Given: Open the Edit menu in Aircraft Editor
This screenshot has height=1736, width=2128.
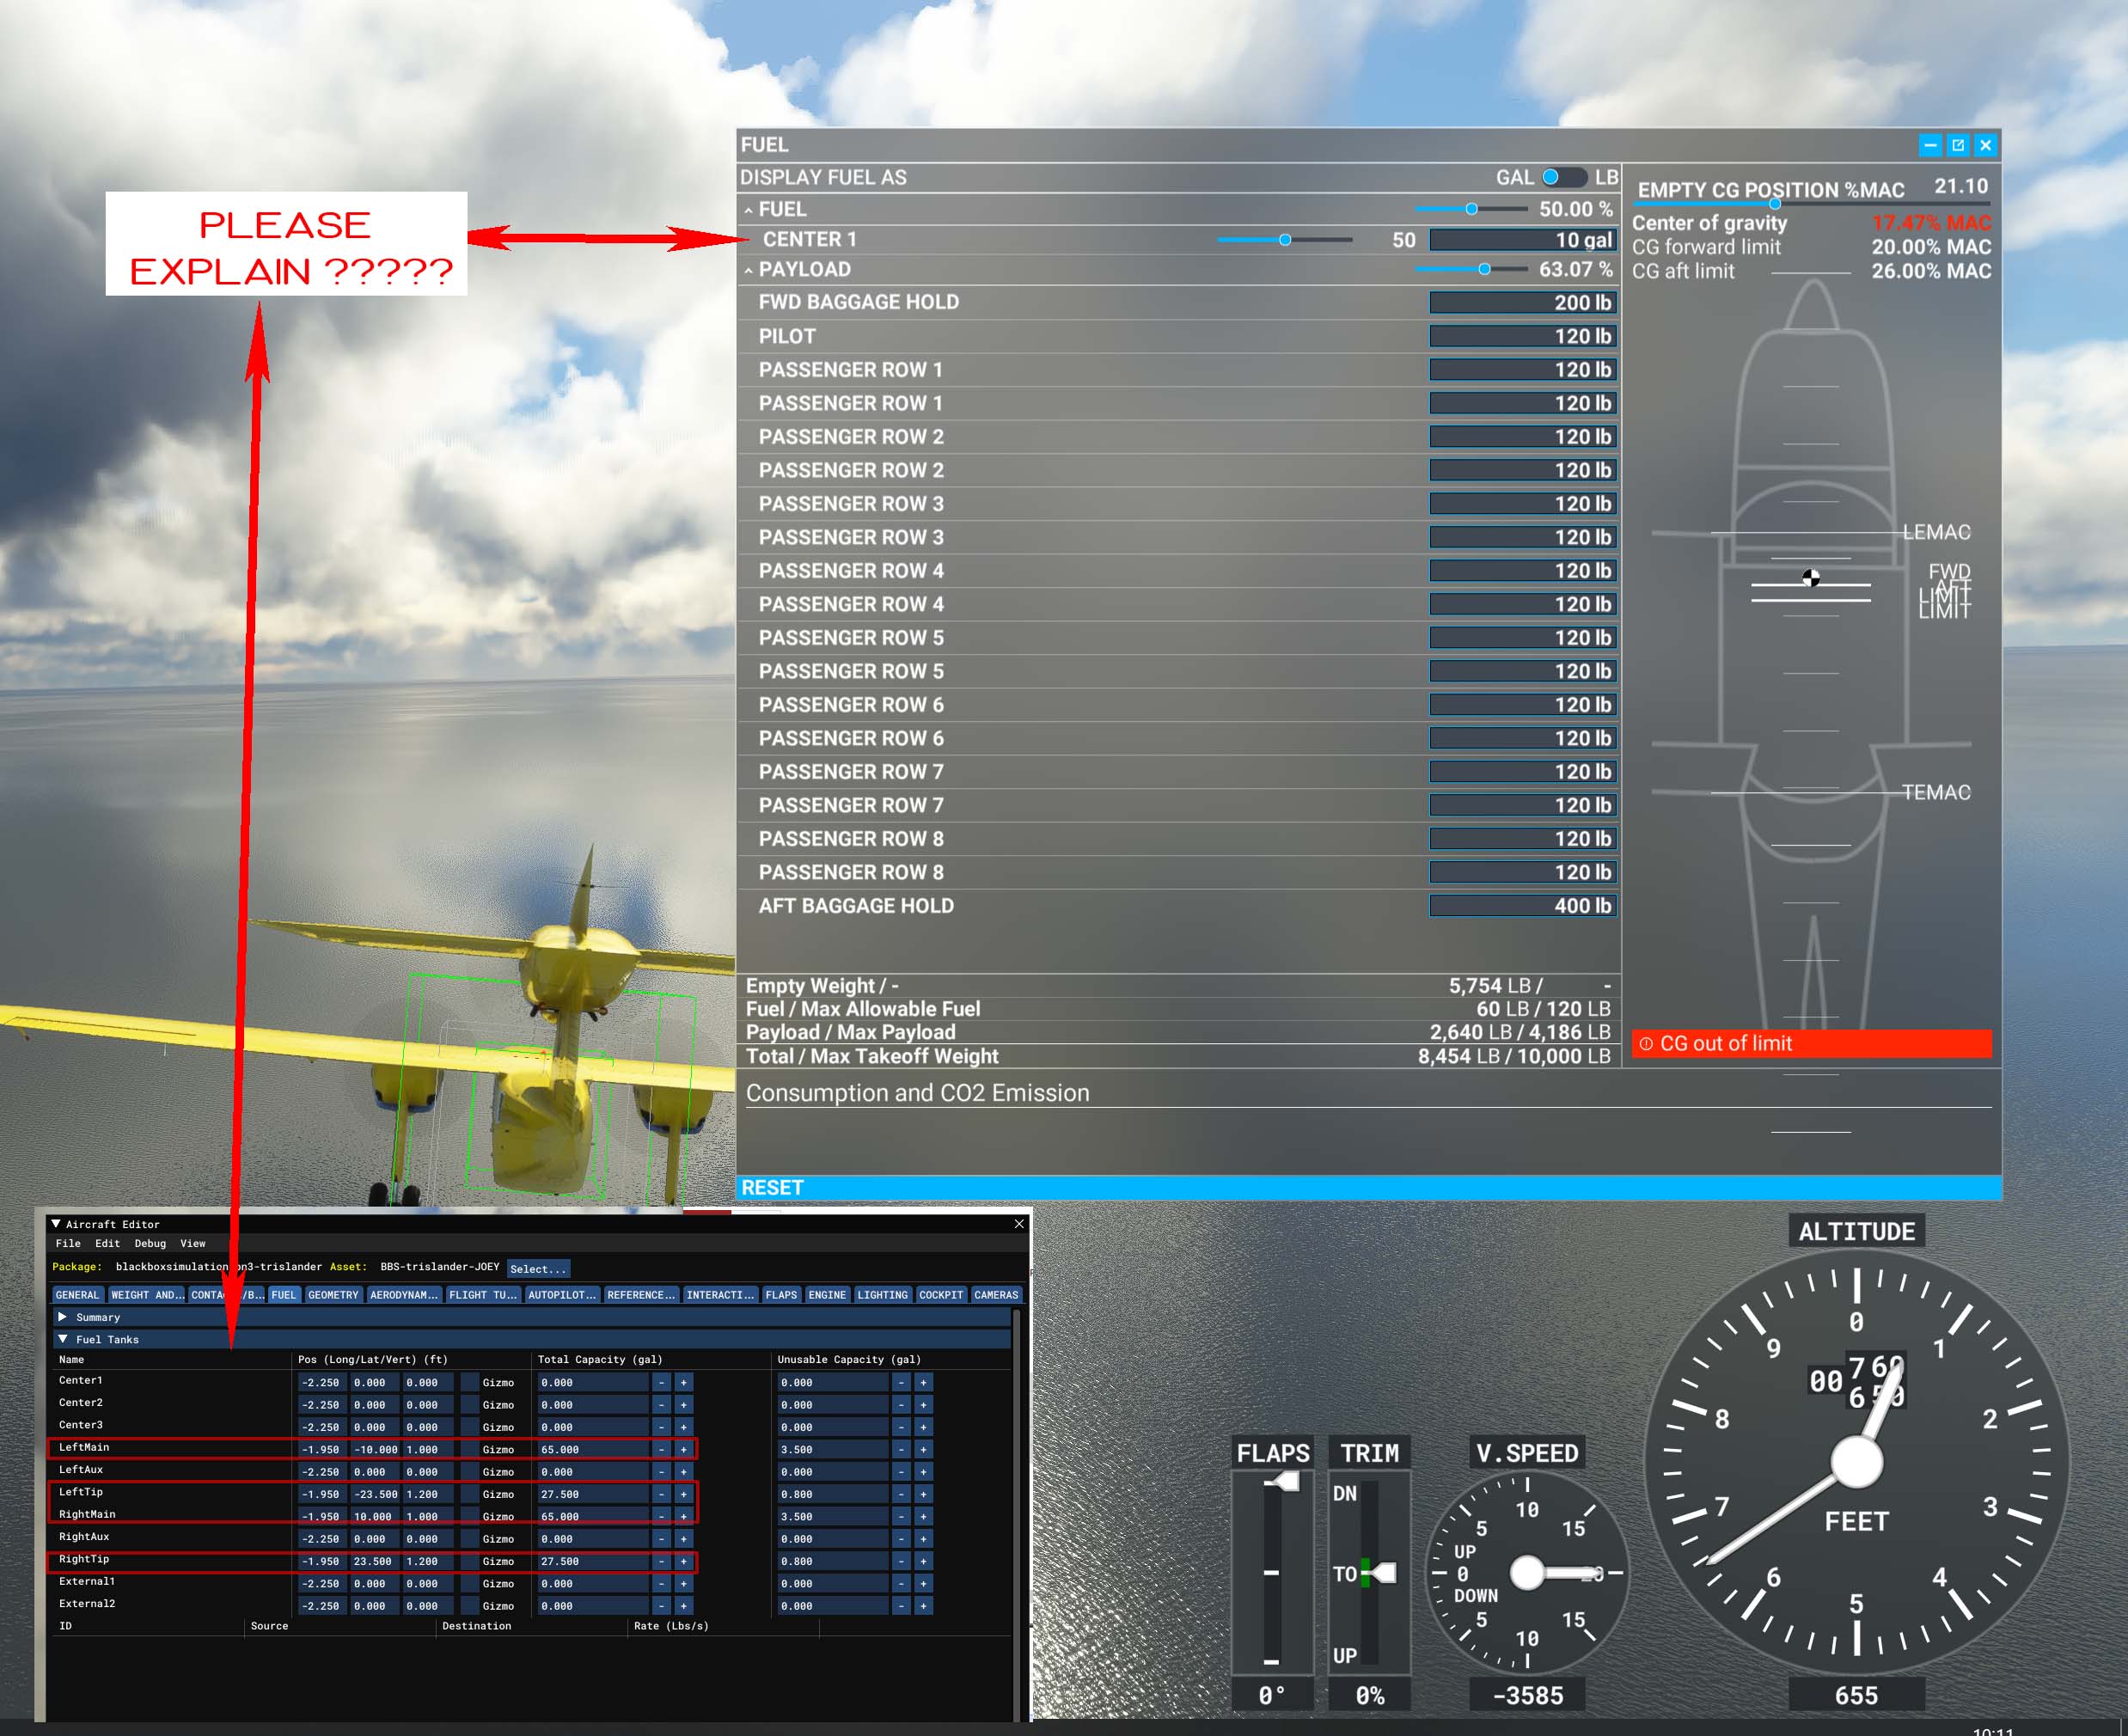Looking at the screenshot, I should [x=107, y=1244].
